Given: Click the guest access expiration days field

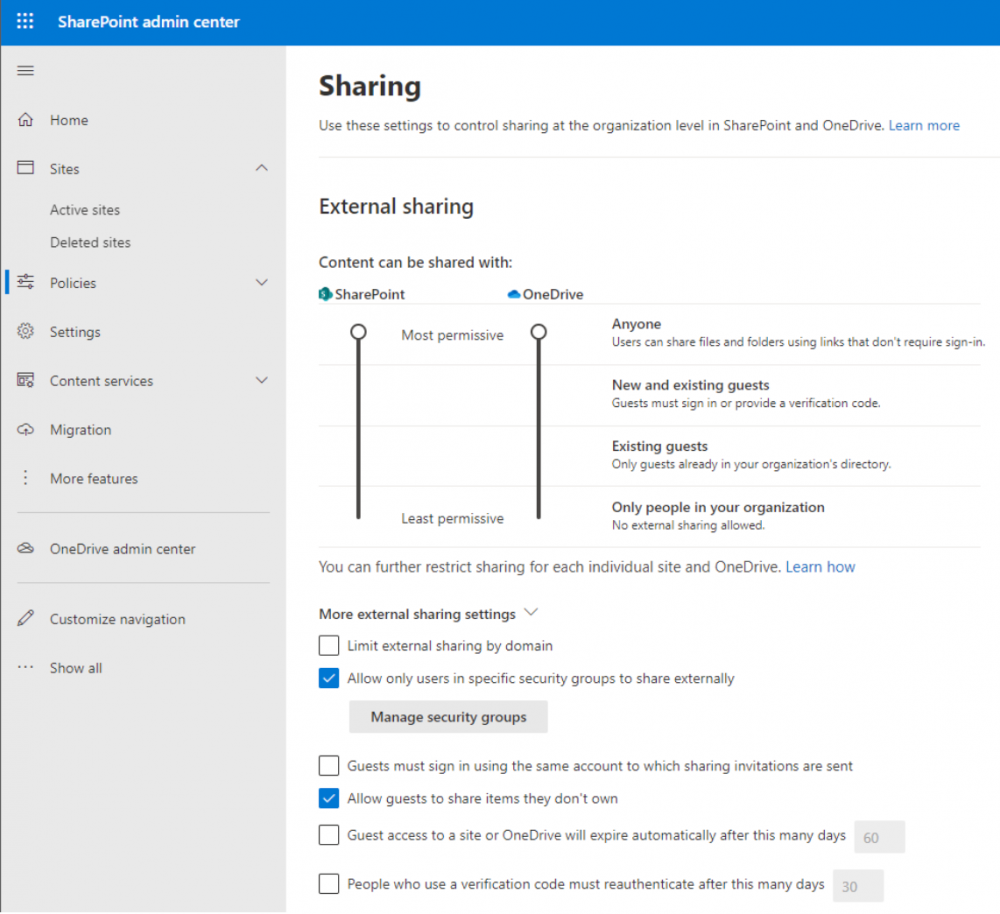Looking at the screenshot, I should click(879, 837).
